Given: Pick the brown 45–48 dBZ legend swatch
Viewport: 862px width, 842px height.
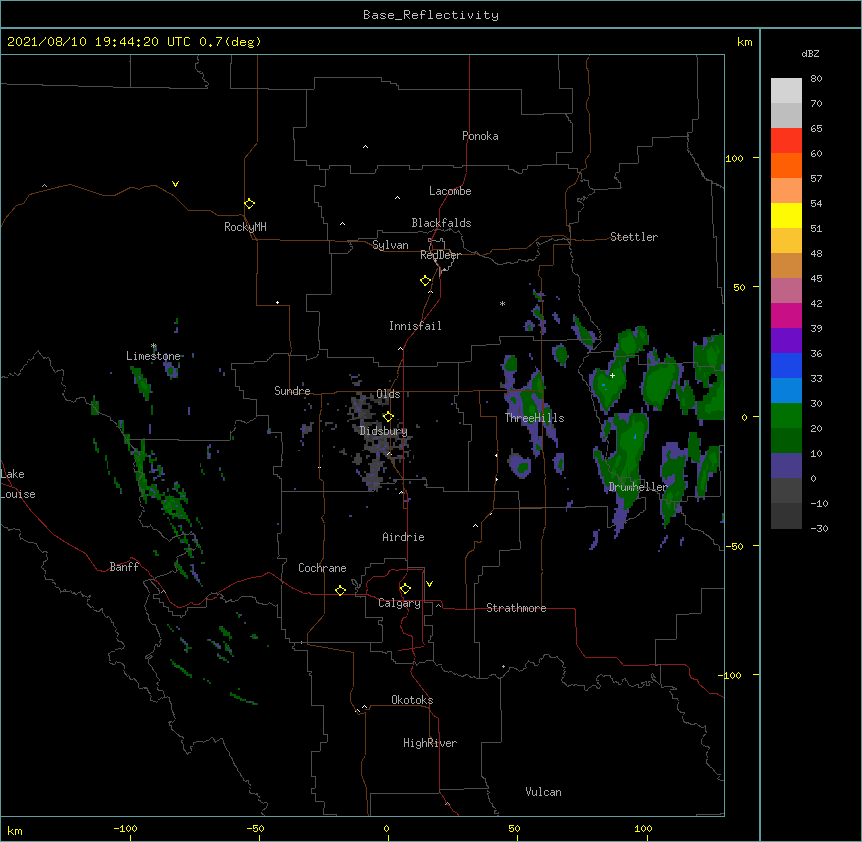Looking at the screenshot, I should pyautogui.click(x=786, y=265).
